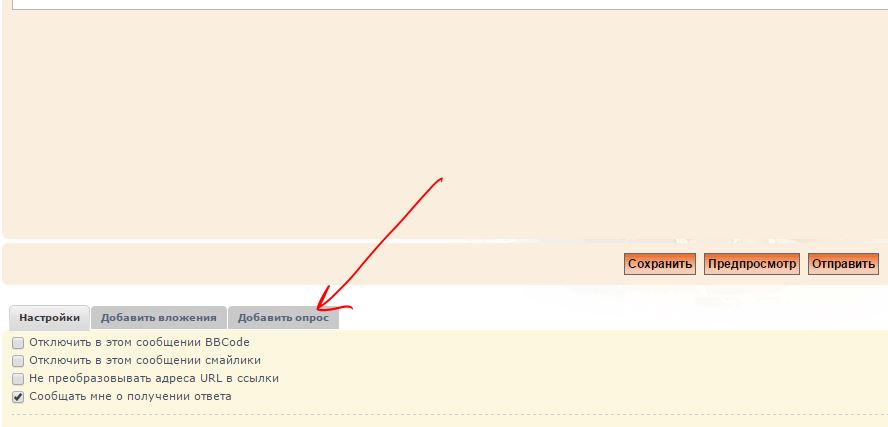Click empty space left of Сохранить button

[300, 264]
